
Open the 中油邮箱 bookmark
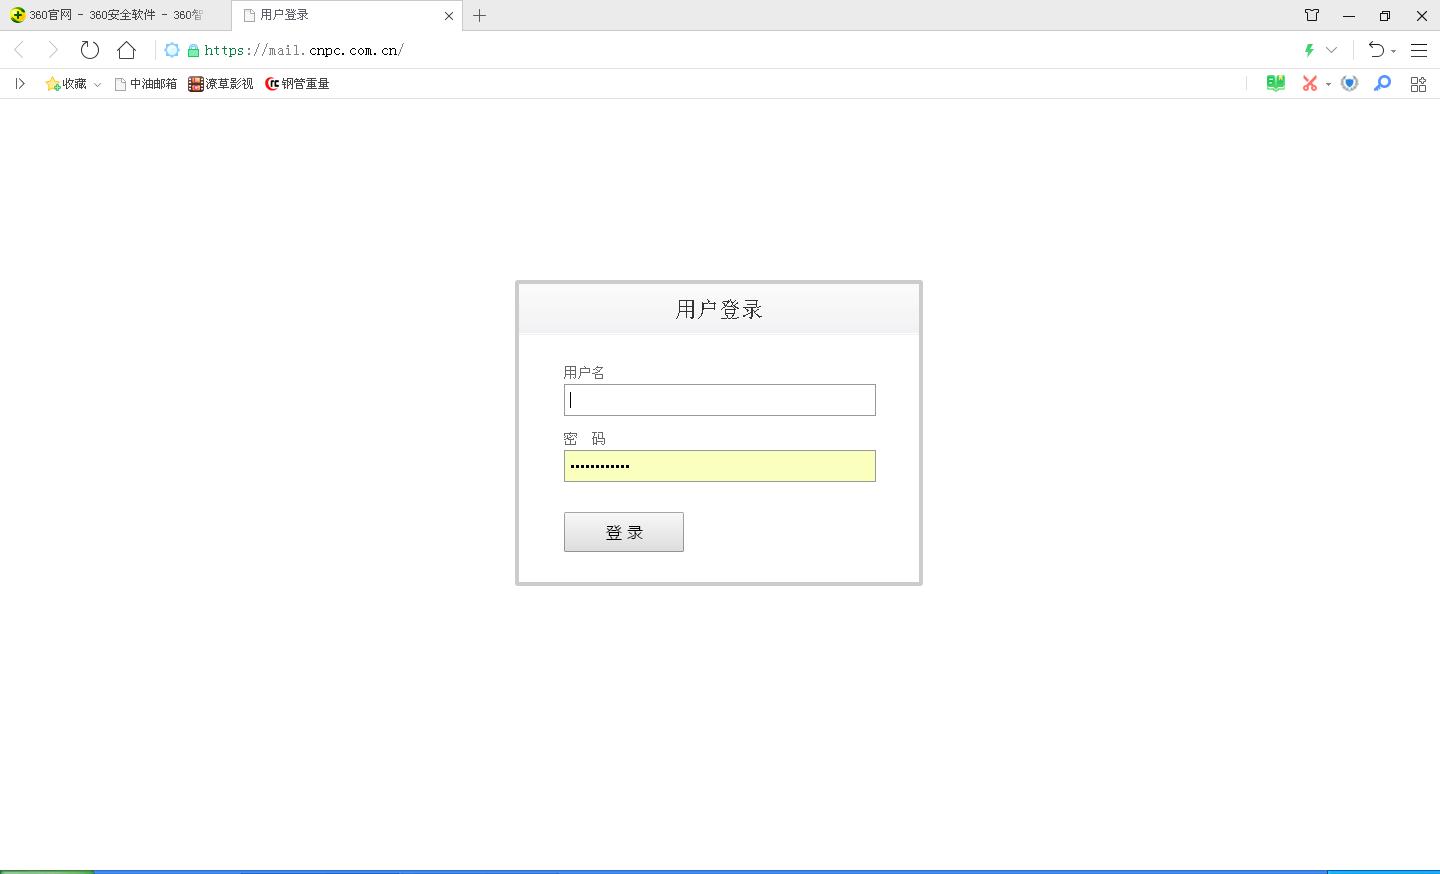[145, 84]
